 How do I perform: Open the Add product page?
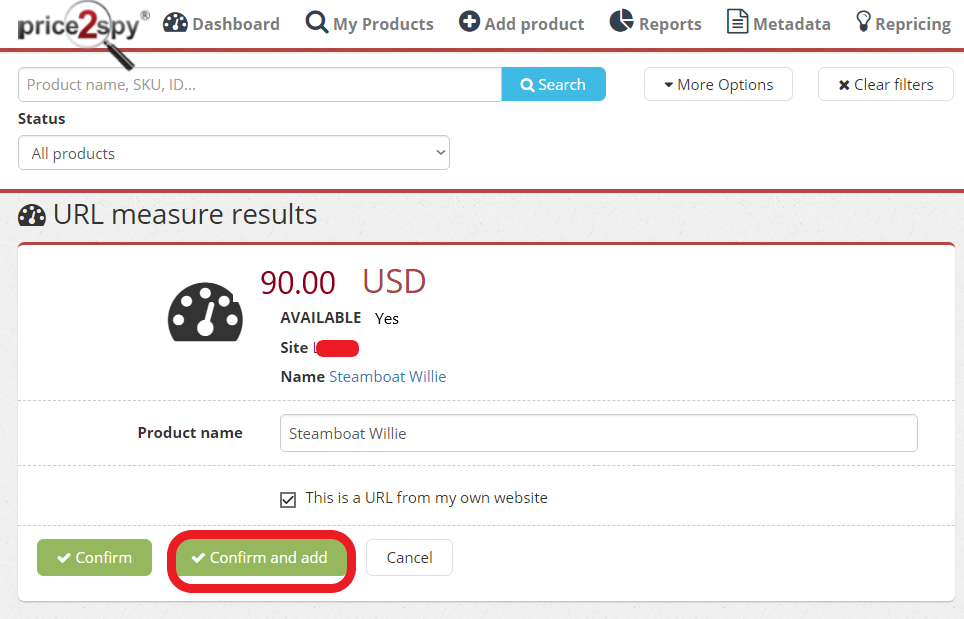pyautogui.click(x=521, y=23)
